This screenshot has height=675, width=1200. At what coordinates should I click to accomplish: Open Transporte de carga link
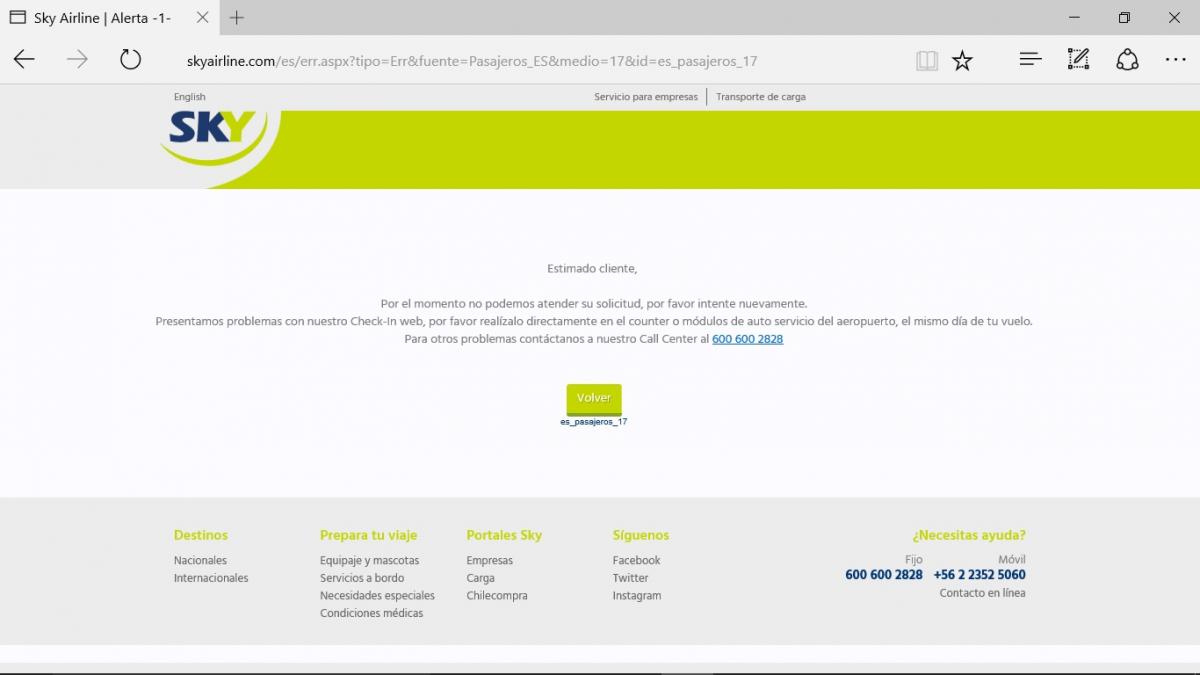coord(760,97)
